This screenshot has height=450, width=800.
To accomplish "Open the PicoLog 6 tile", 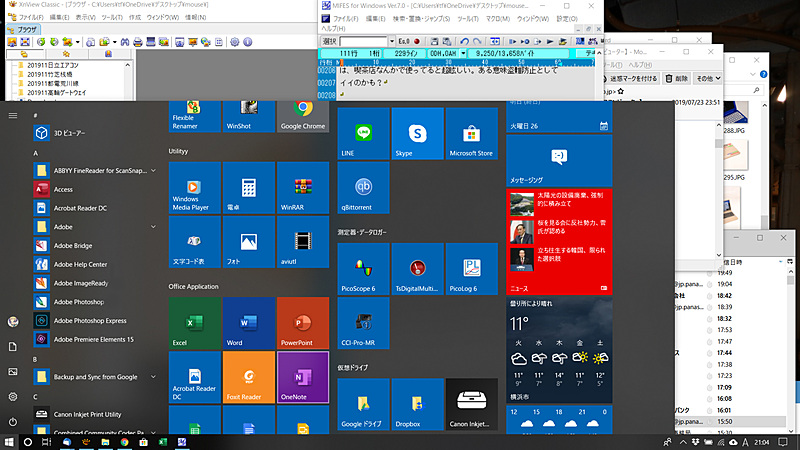I will tap(471, 269).
